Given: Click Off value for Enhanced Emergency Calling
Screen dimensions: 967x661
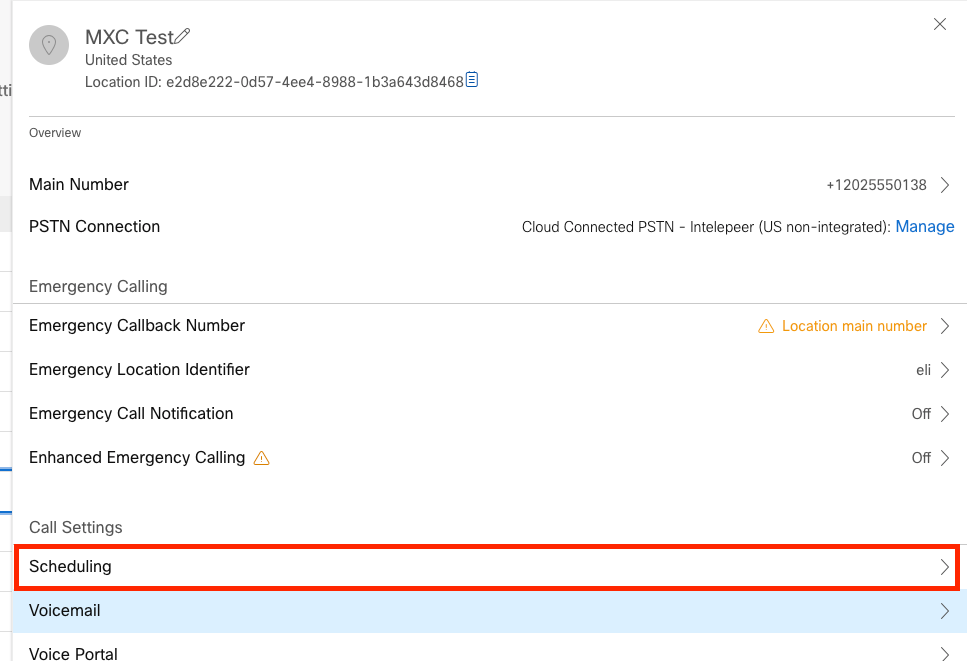Looking at the screenshot, I should coord(921,458).
